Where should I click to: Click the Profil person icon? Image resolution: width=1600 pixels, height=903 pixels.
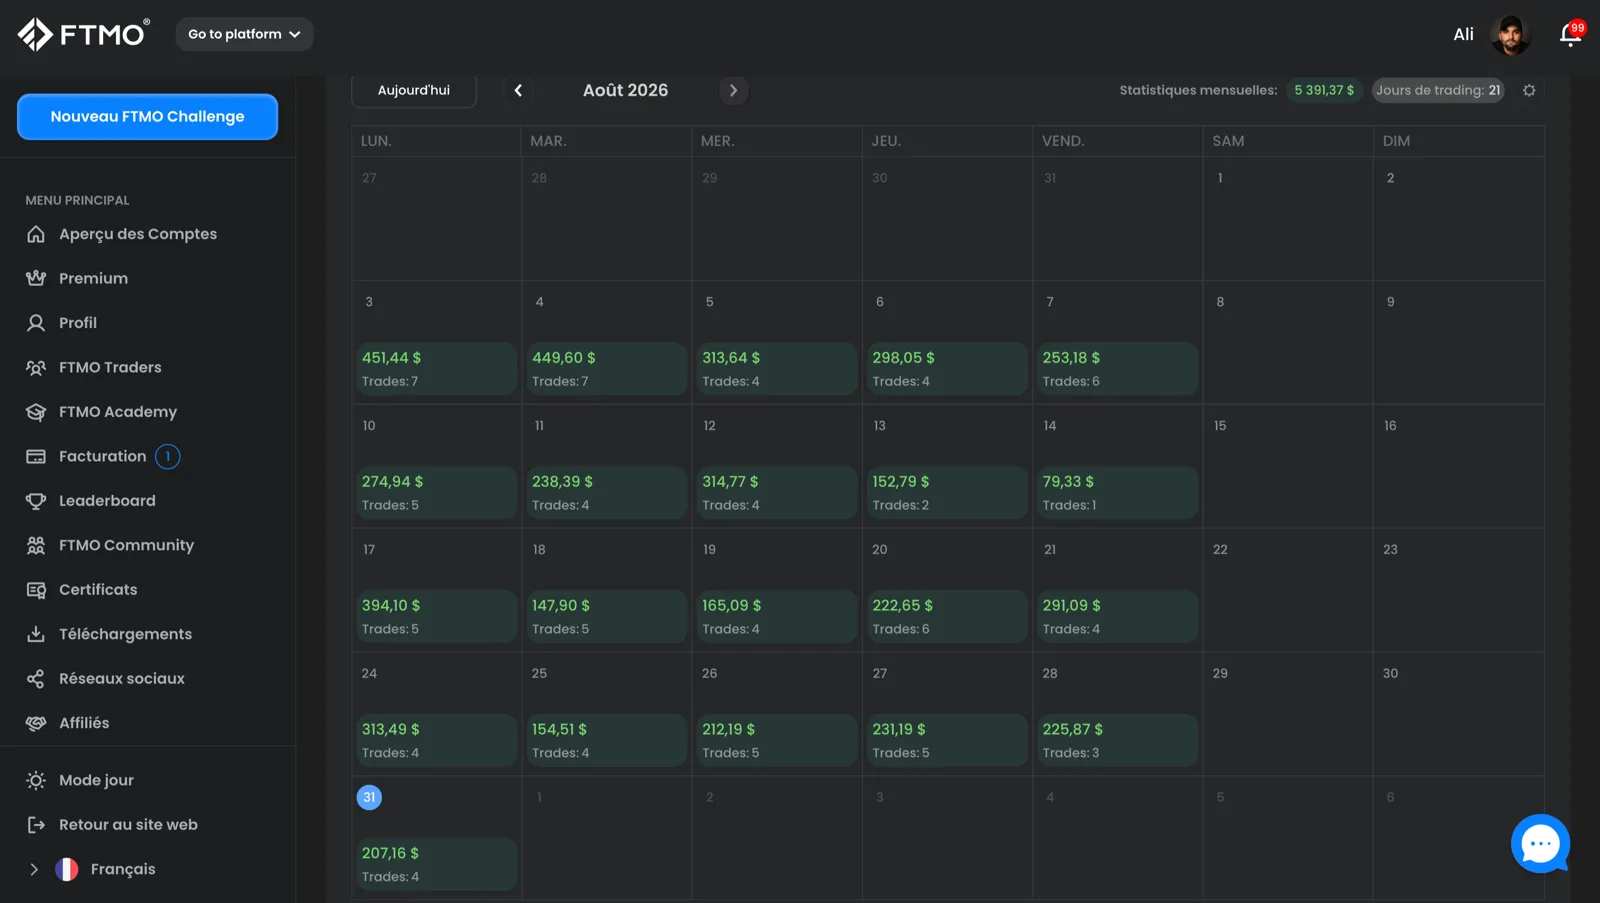coord(36,323)
